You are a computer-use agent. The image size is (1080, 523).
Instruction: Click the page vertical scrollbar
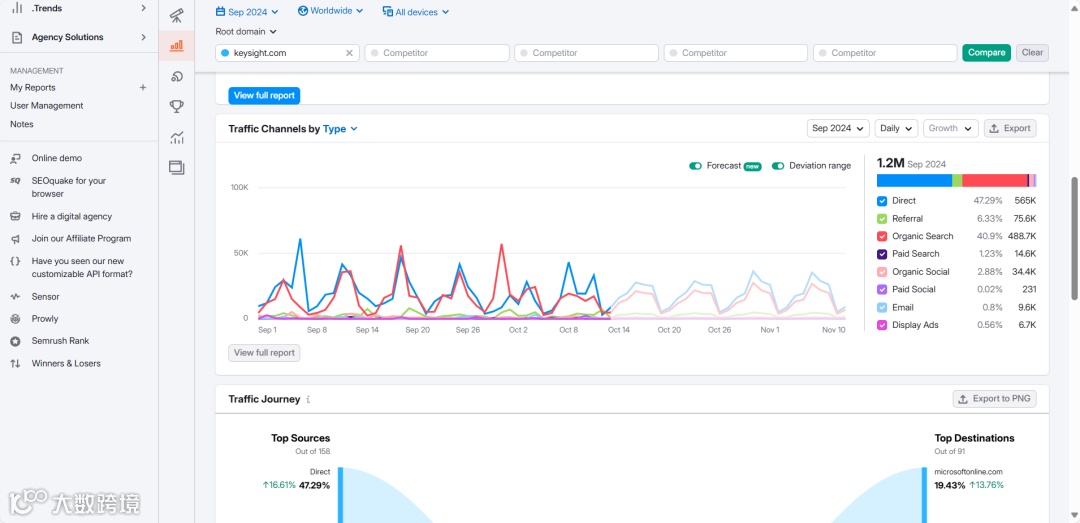click(x=1074, y=238)
